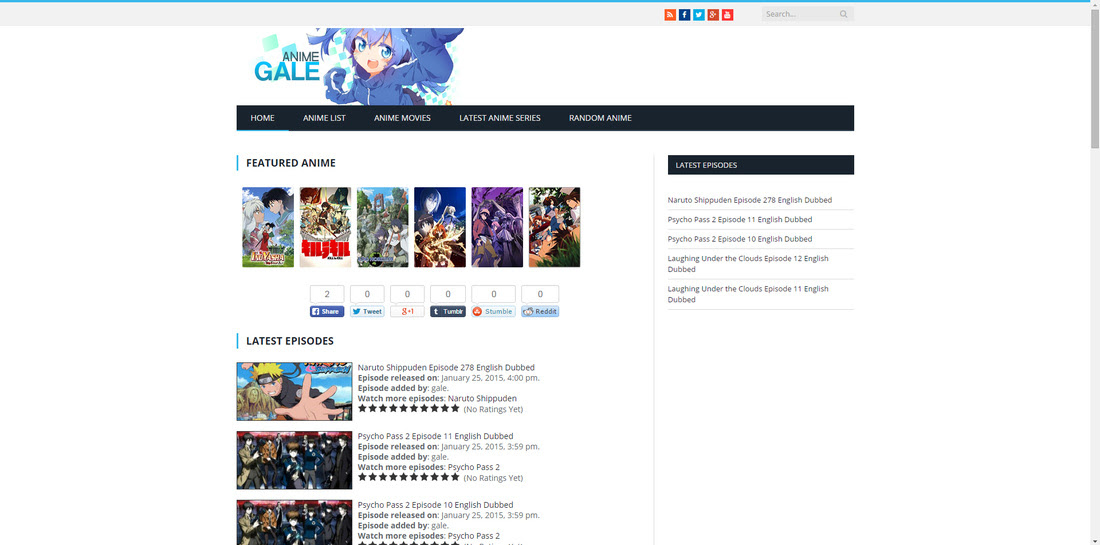Open the Twitter social icon in header
This screenshot has width=1100, height=545.
click(x=699, y=15)
